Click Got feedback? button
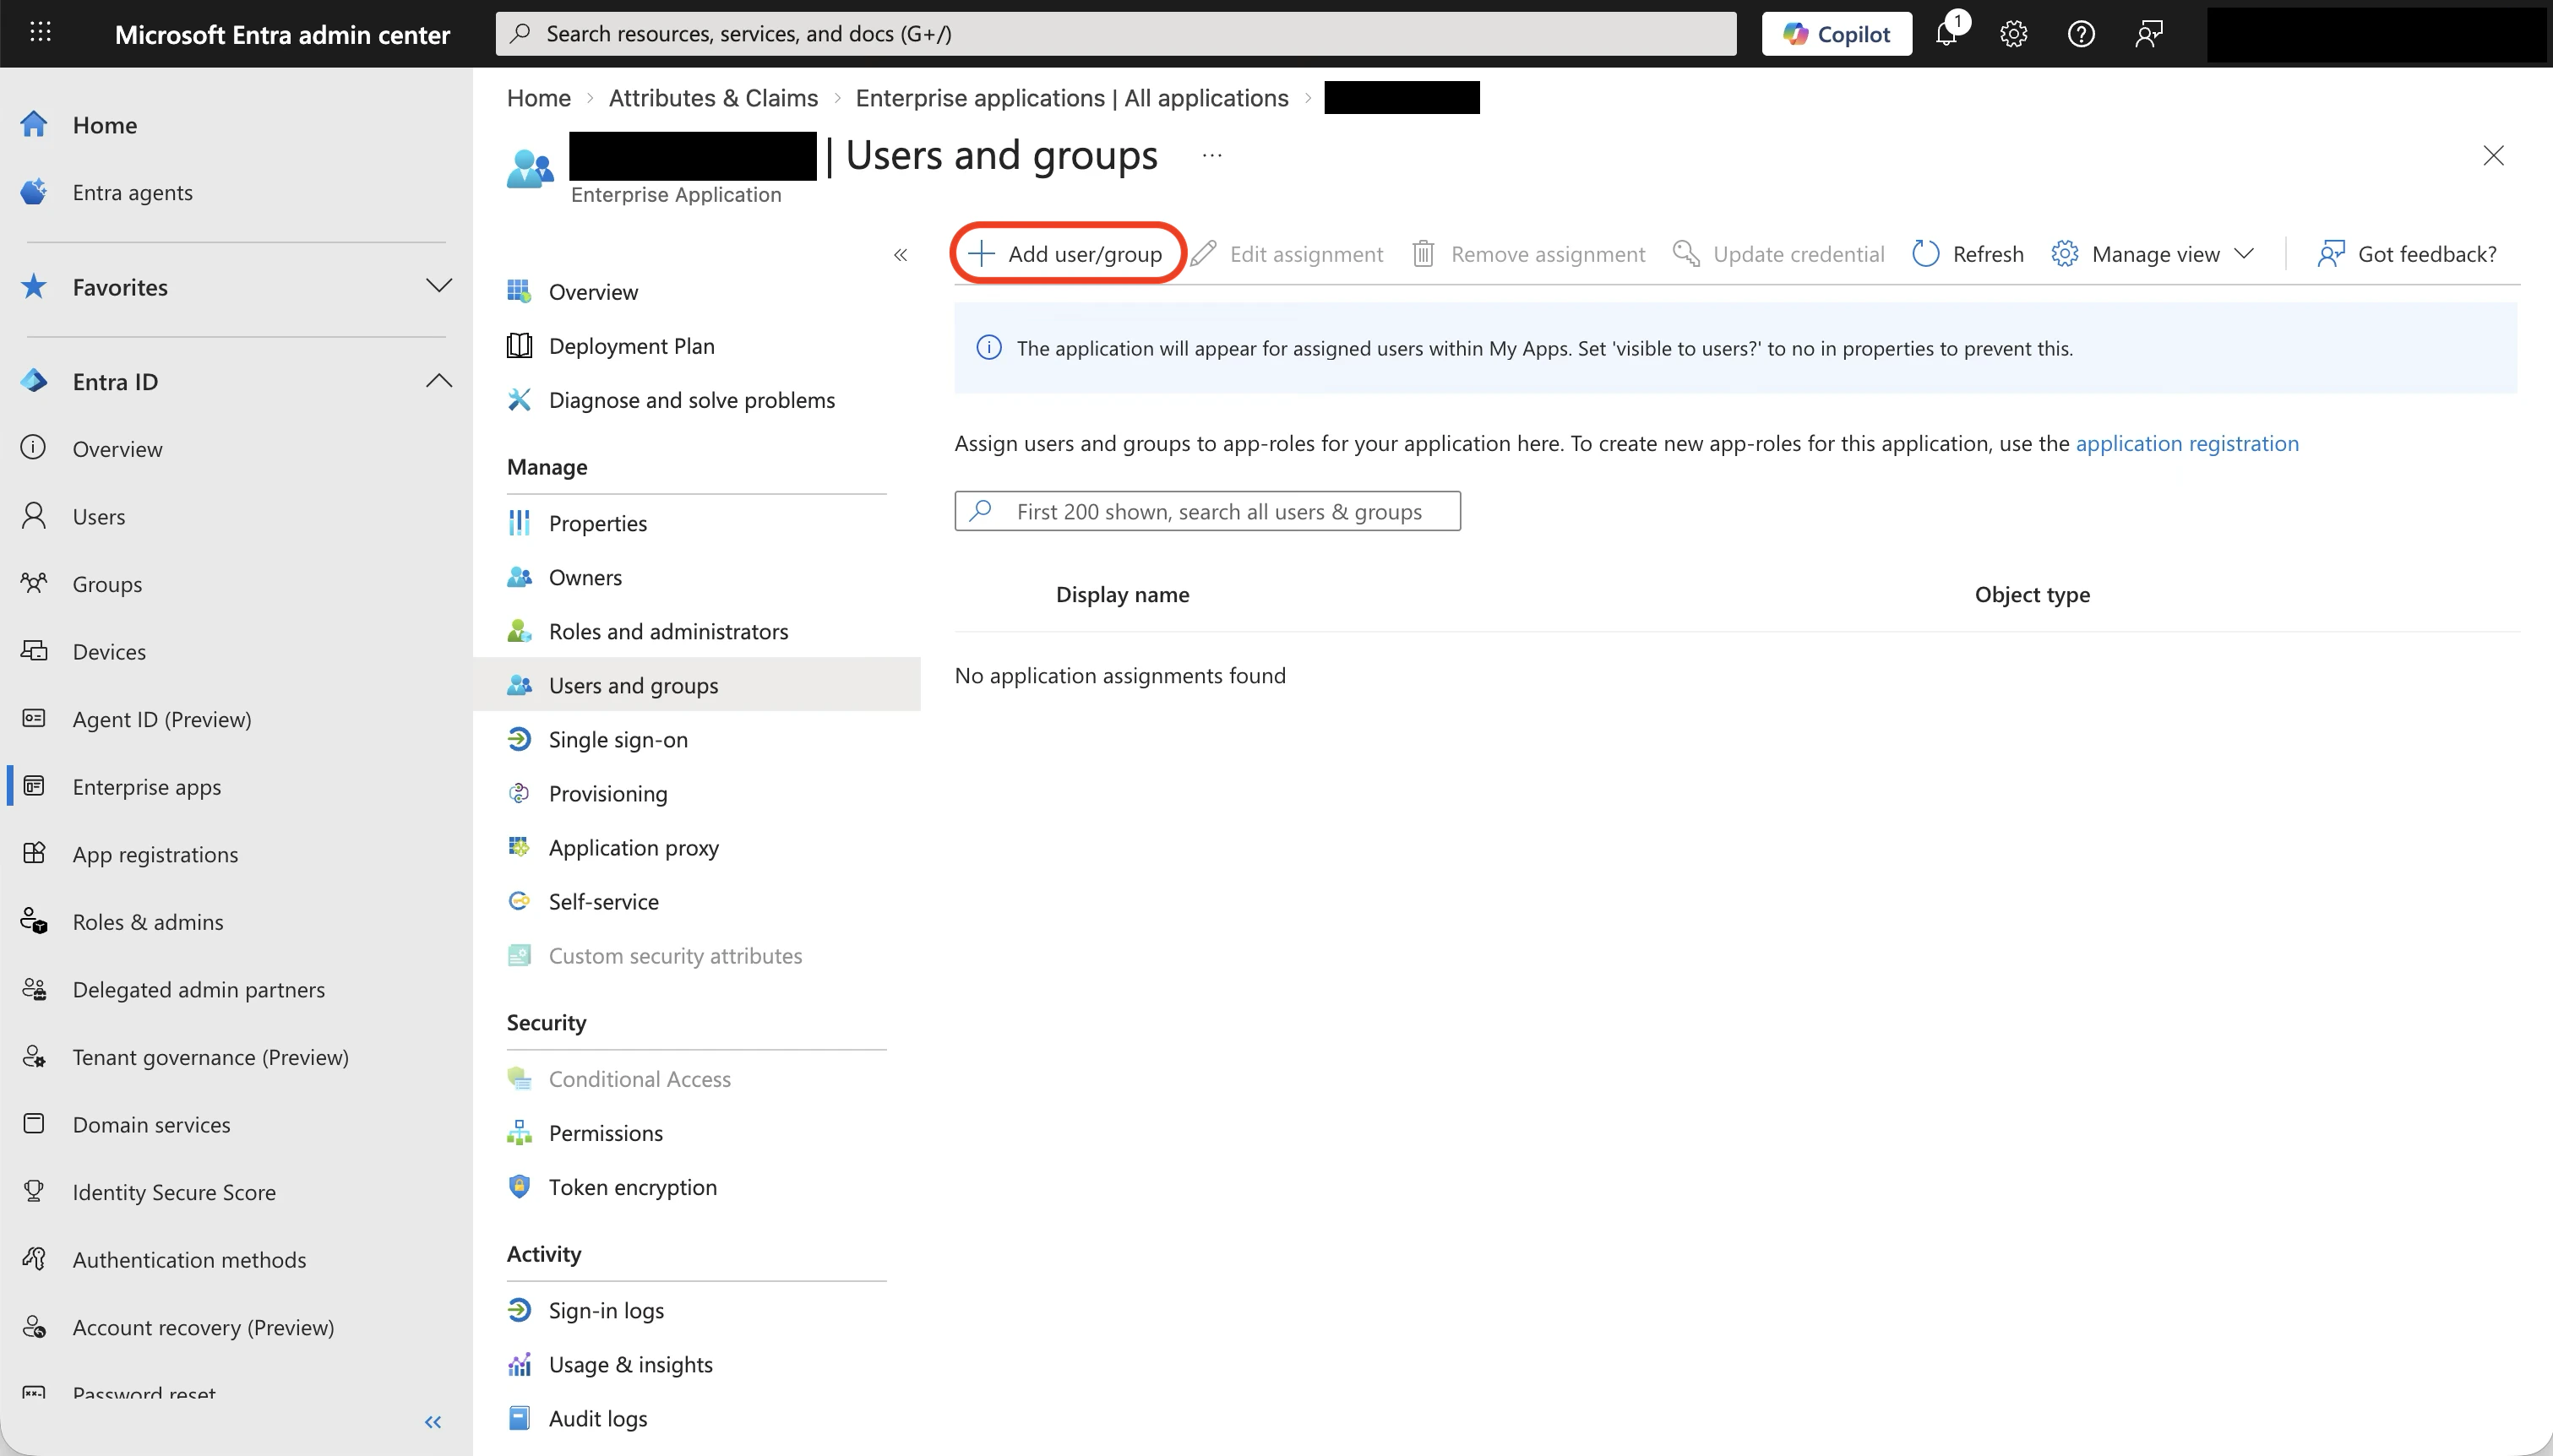Viewport: 2553px width, 1456px height. click(x=2407, y=254)
